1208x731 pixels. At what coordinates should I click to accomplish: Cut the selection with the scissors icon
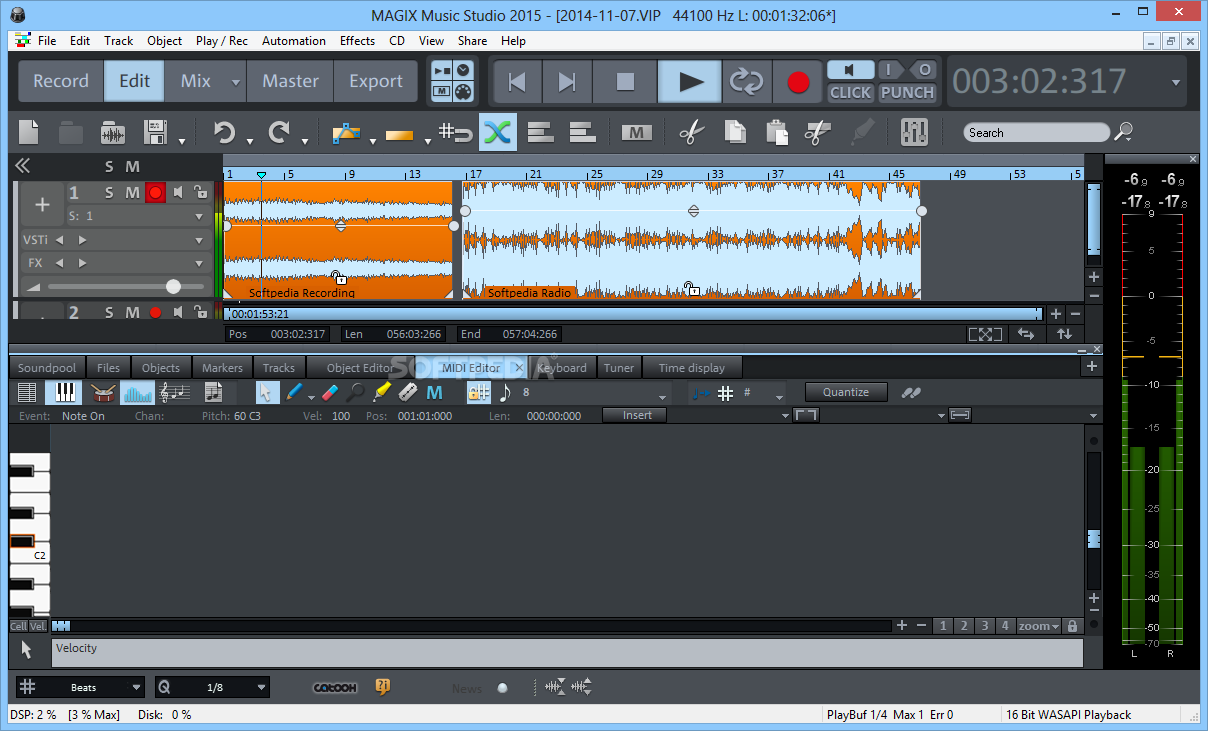pos(691,132)
